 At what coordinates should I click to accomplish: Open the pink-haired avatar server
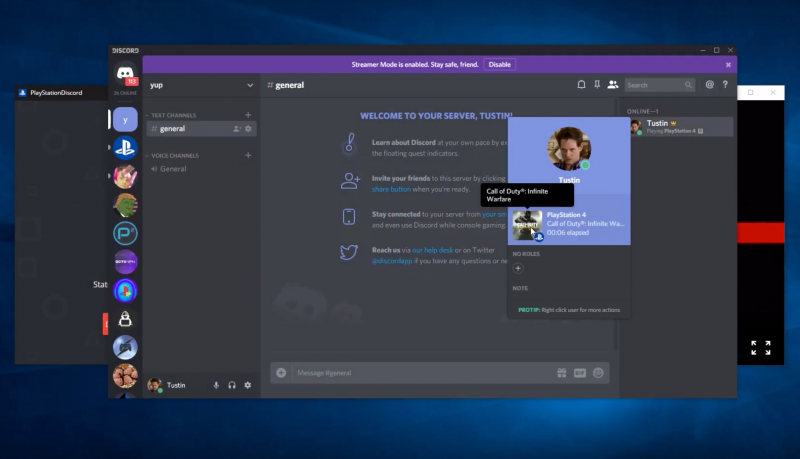pyautogui.click(x=125, y=177)
